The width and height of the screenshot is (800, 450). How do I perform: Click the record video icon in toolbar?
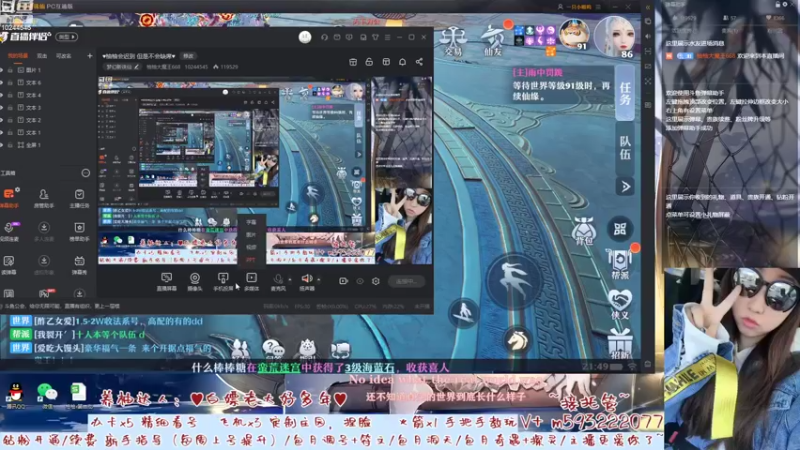[x=343, y=281]
